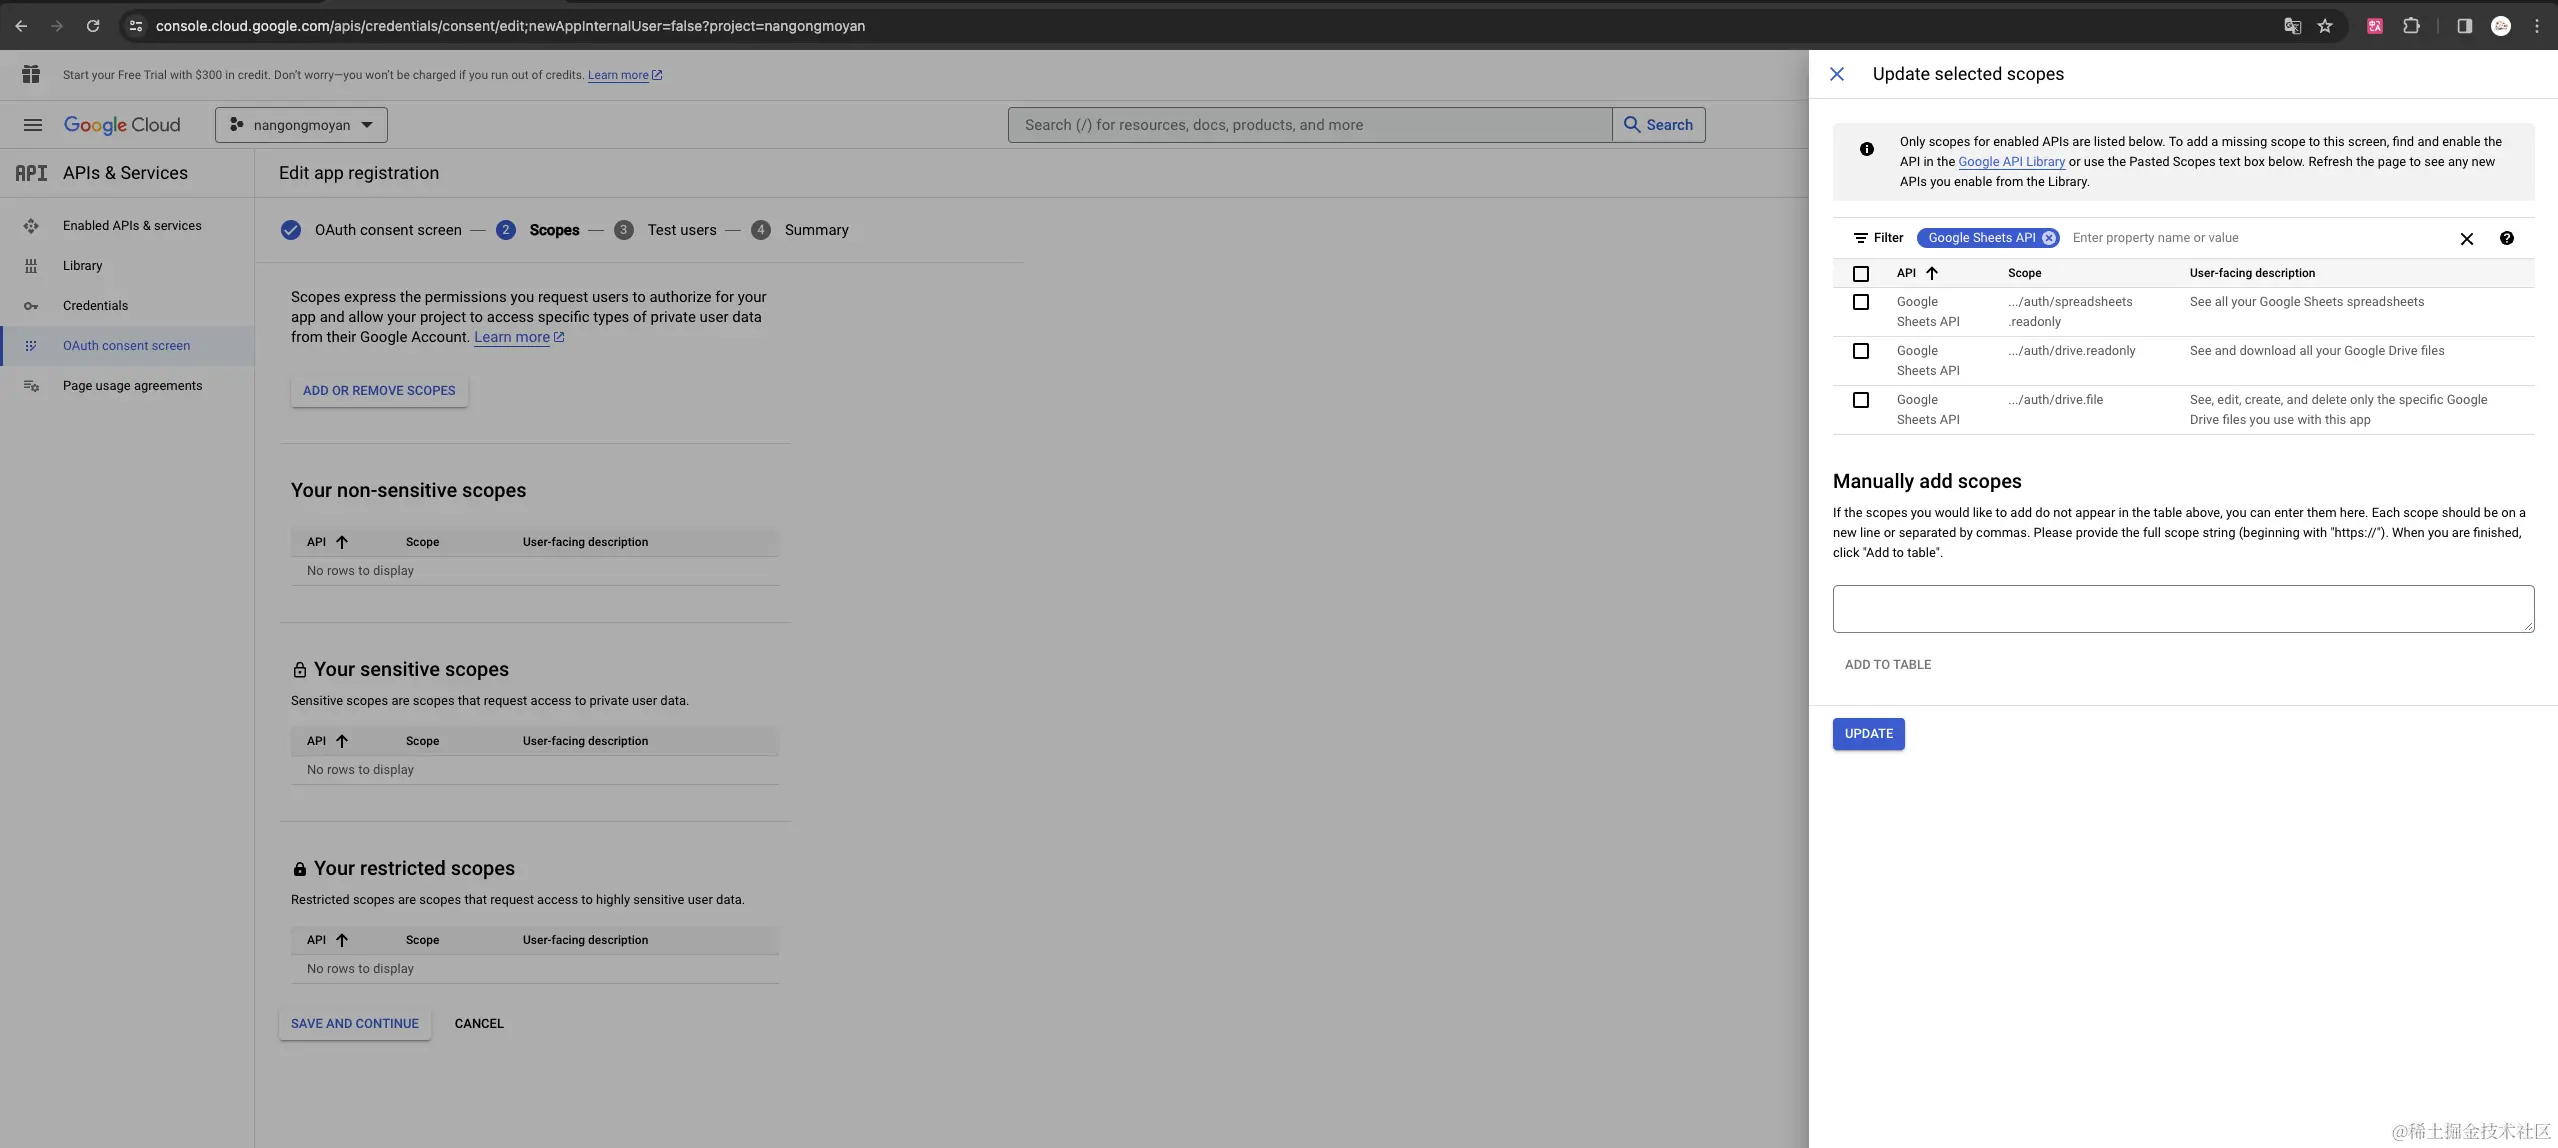Viewport: 2558px width, 1148px height.
Task: Reload the page in the browser
Action: (93, 26)
